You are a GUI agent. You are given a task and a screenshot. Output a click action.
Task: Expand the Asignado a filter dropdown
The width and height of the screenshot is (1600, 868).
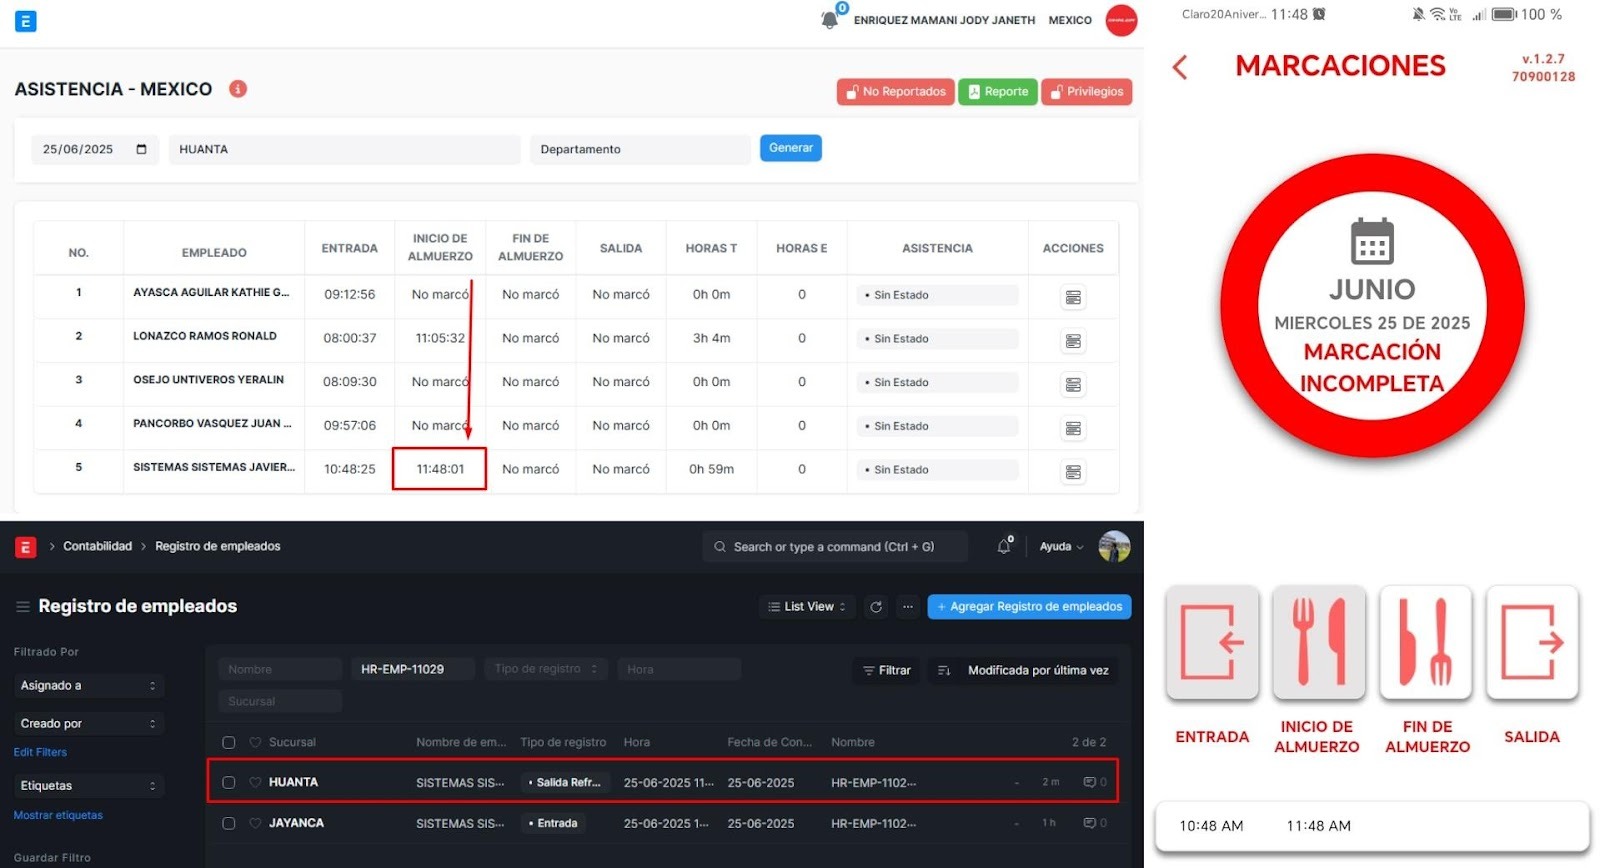coord(88,685)
